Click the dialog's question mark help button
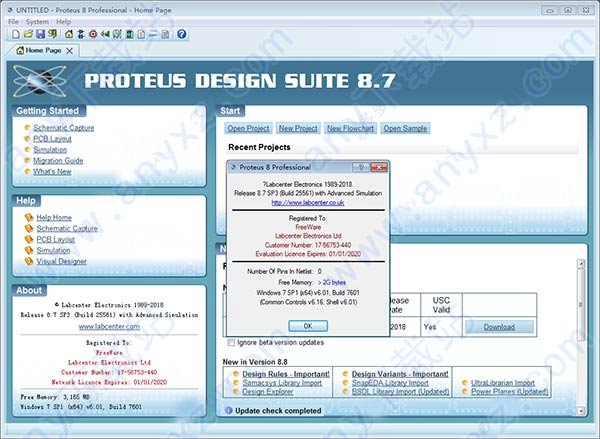Viewport: 600px width, 439px height. pos(361,167)
